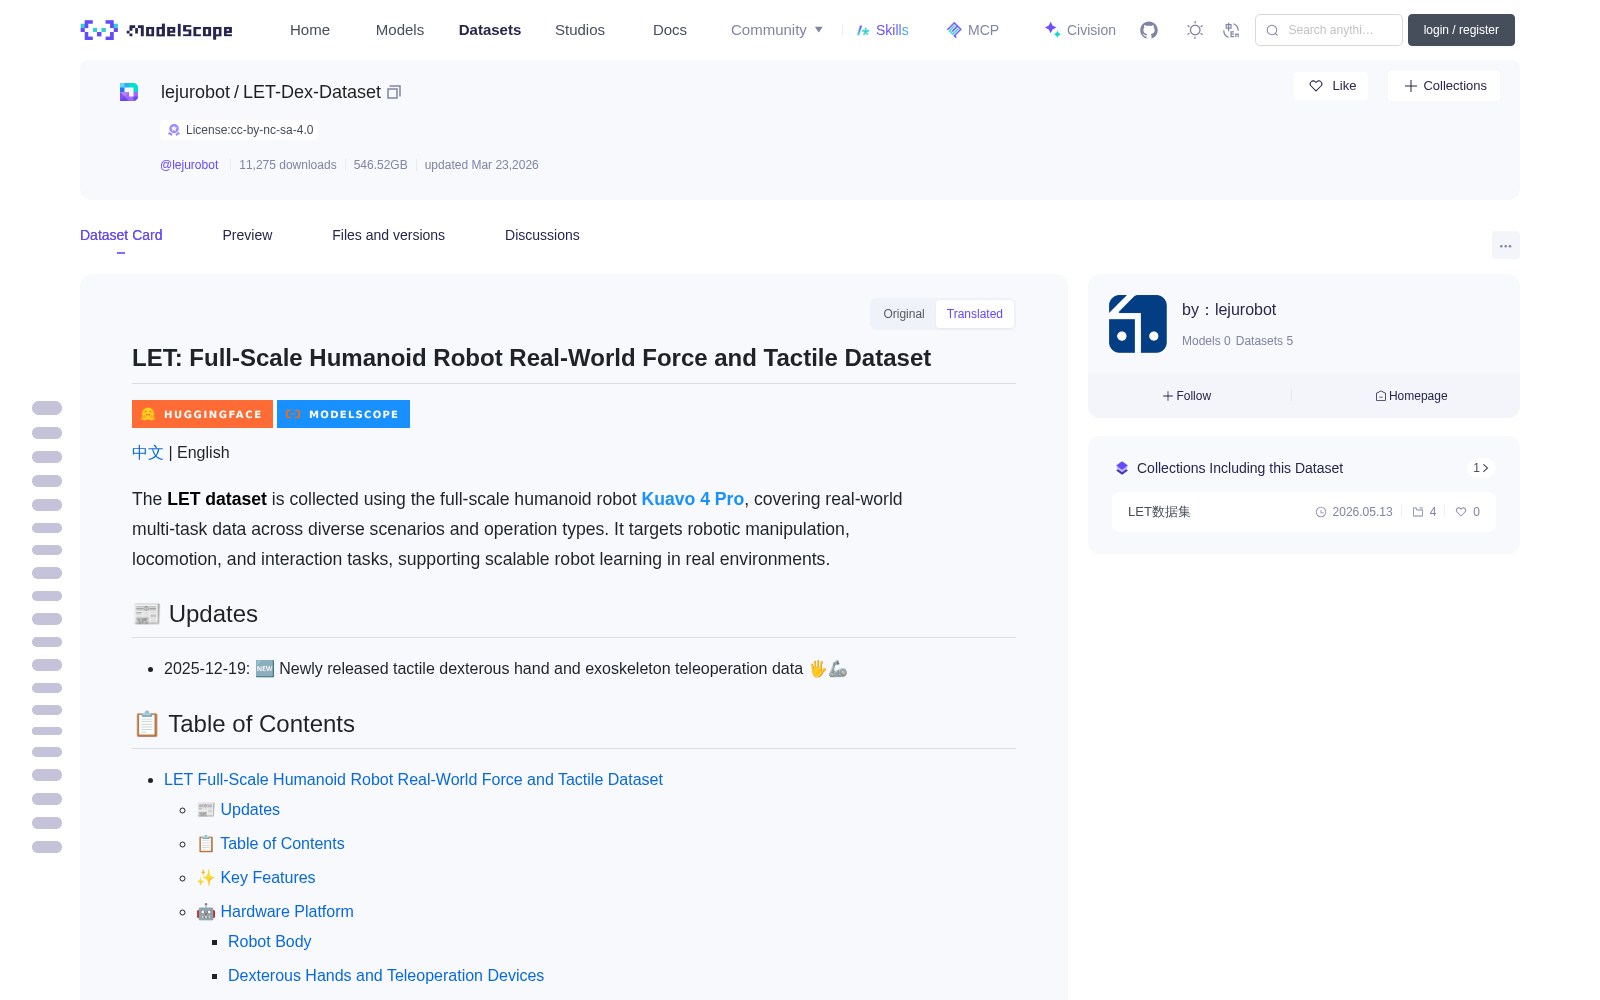Click the ModelScope badge
This screenshot has height=1000, width=1600.
point(343,414)
